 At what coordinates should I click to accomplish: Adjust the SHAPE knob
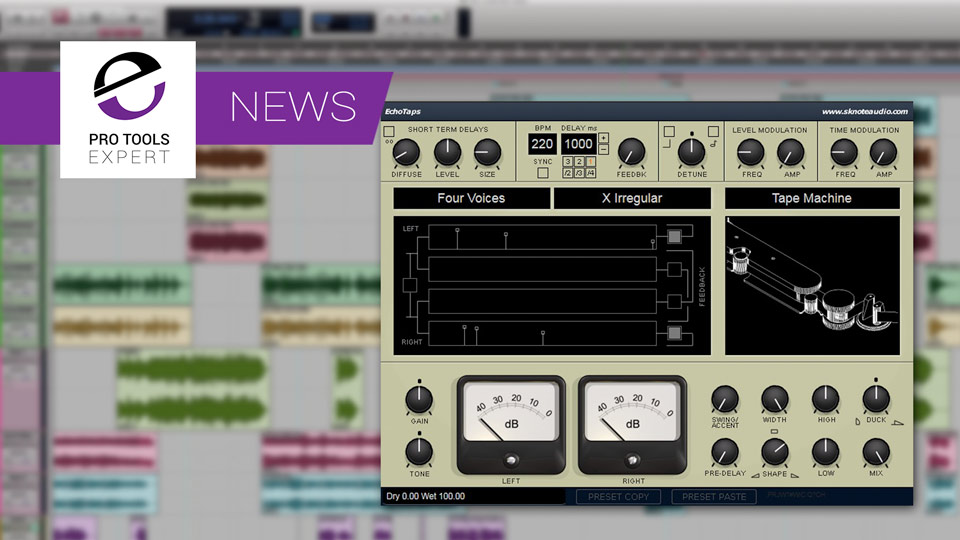point(774,452)
